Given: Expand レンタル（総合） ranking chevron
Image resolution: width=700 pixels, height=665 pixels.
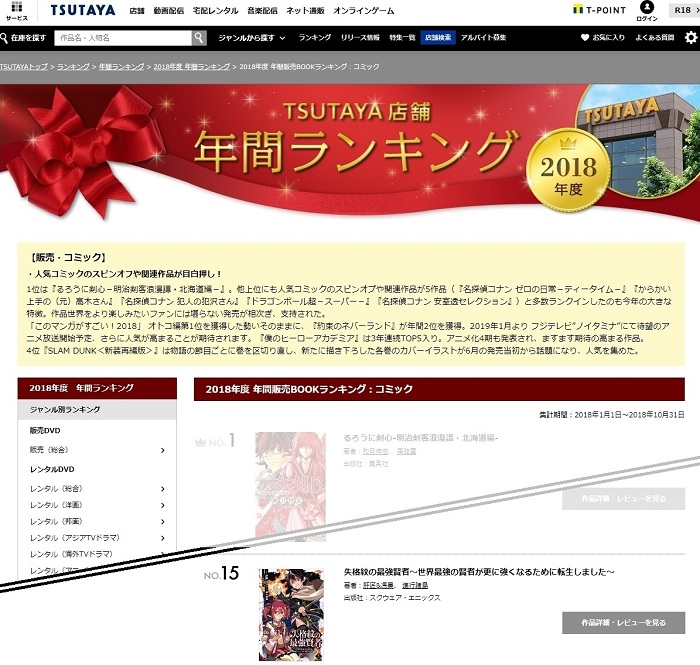Looking at the screenshot, I should 163,489.
